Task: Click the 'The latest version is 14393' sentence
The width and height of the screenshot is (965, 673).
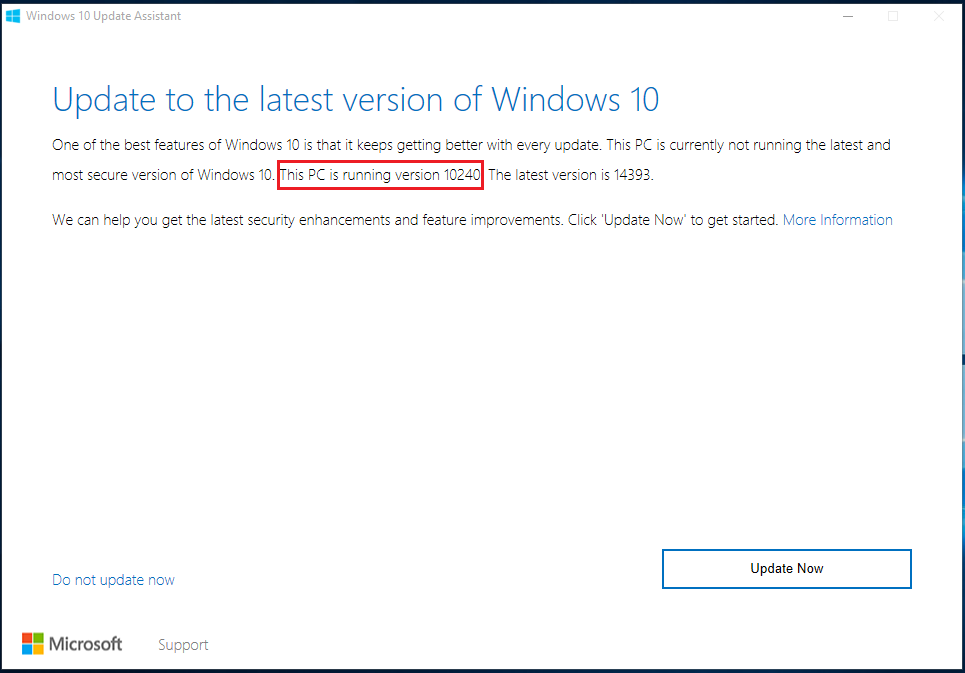Action: pos(571,175)
